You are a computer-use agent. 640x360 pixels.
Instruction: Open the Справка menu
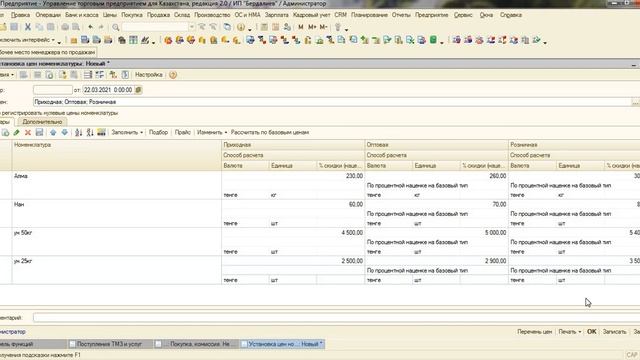coord(511,15)
